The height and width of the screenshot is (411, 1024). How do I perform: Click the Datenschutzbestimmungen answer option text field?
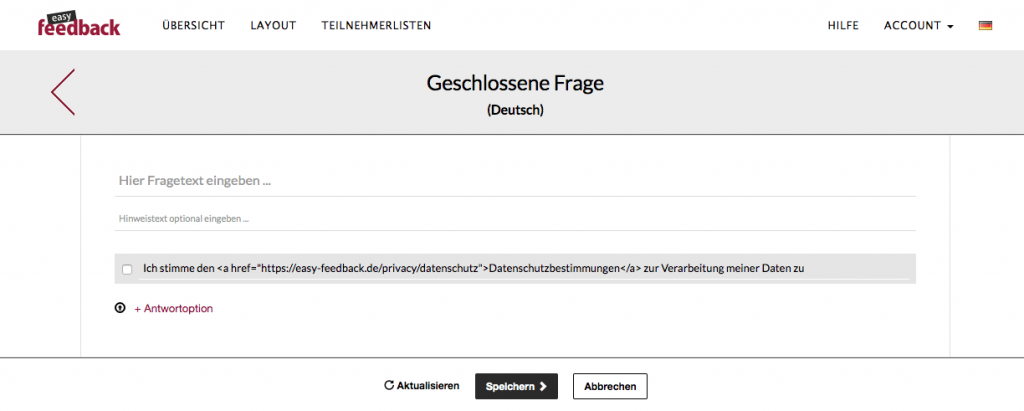click(523, 269)
